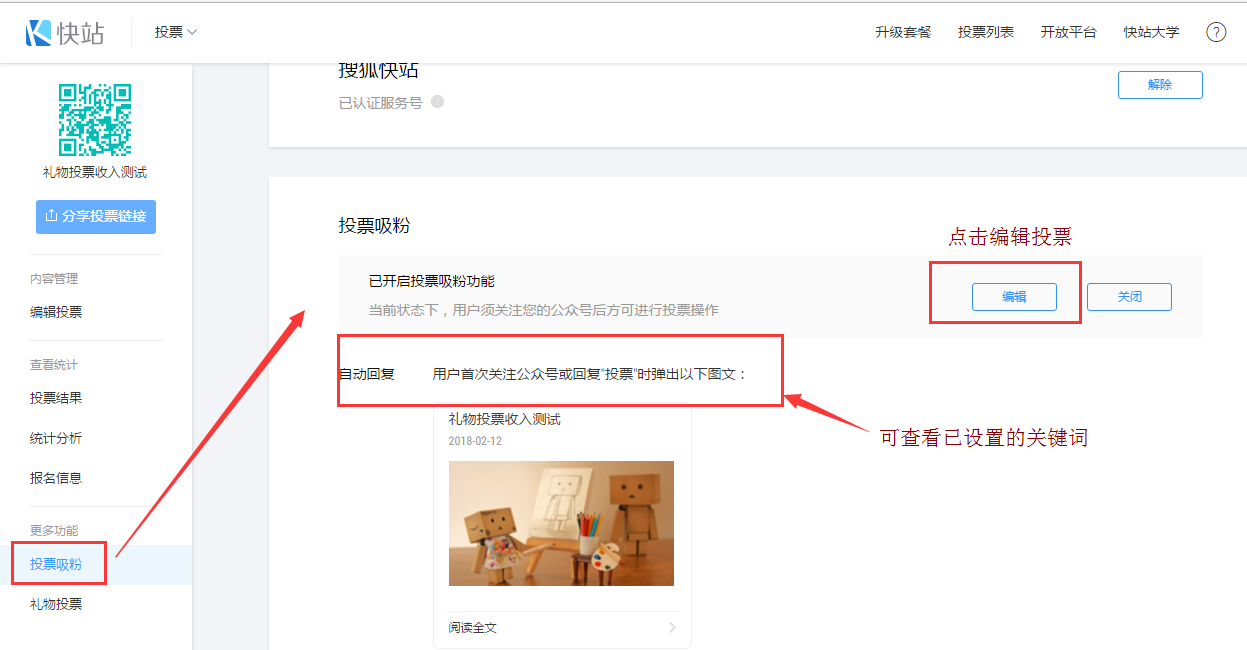Open 快站大学 link in header
Viewport: 1247px width, 650px height.
pos(1151,32)
